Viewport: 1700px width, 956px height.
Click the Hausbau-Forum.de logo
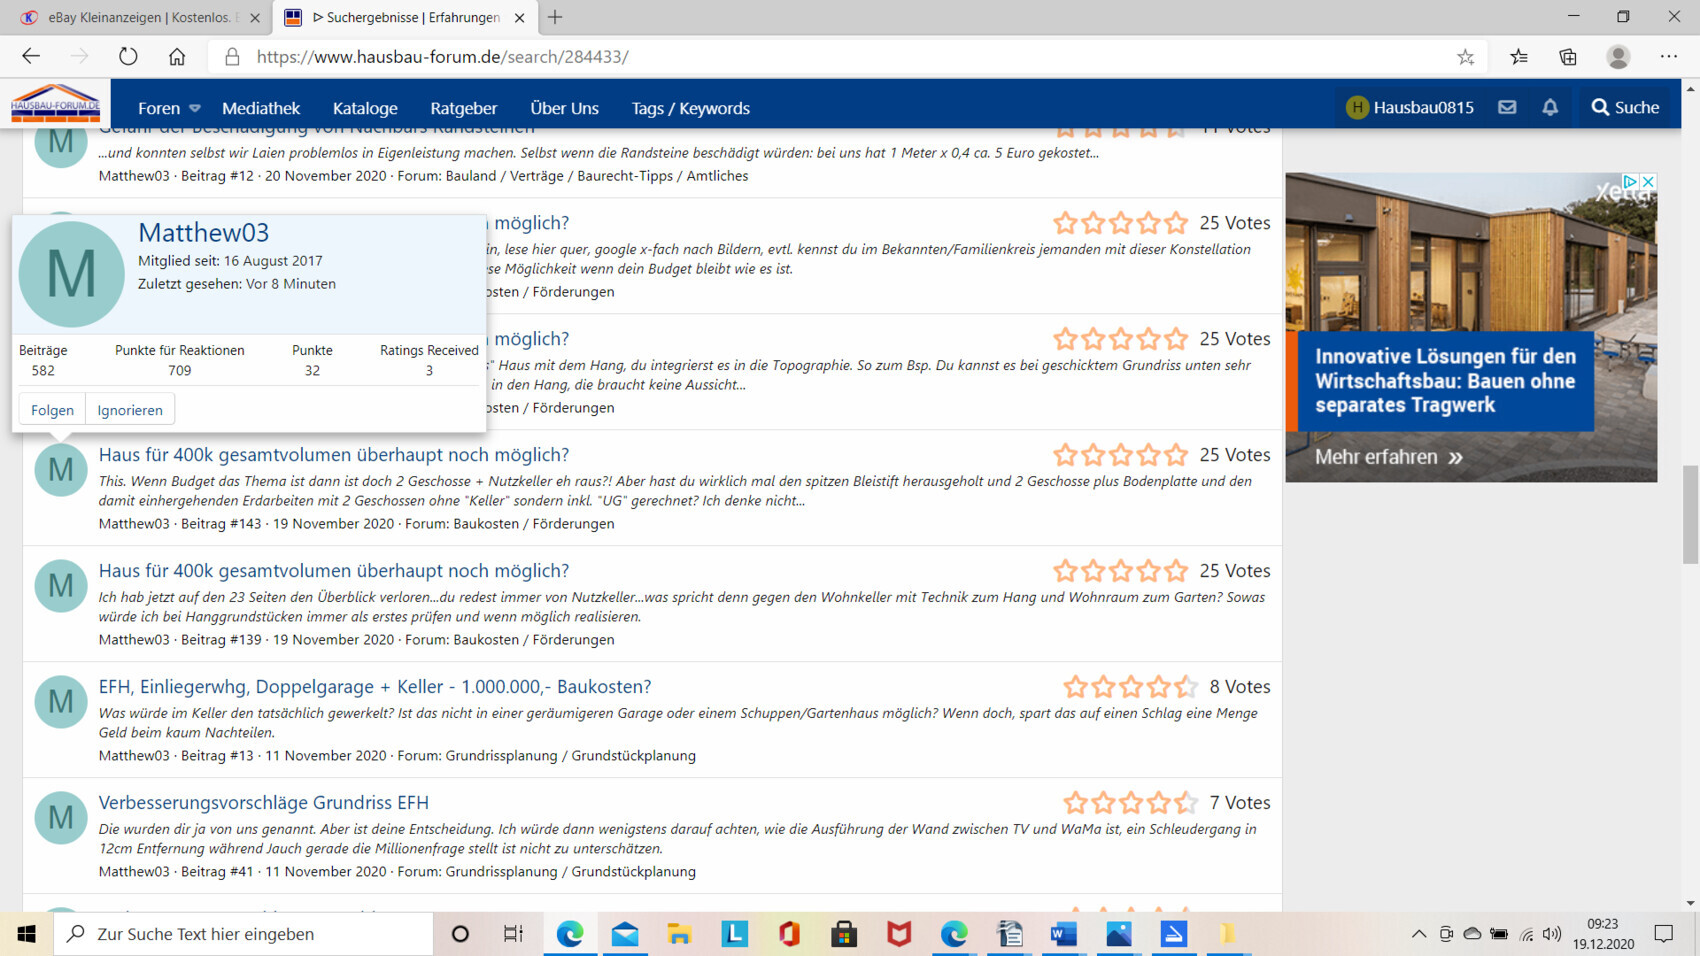point(56,104)
